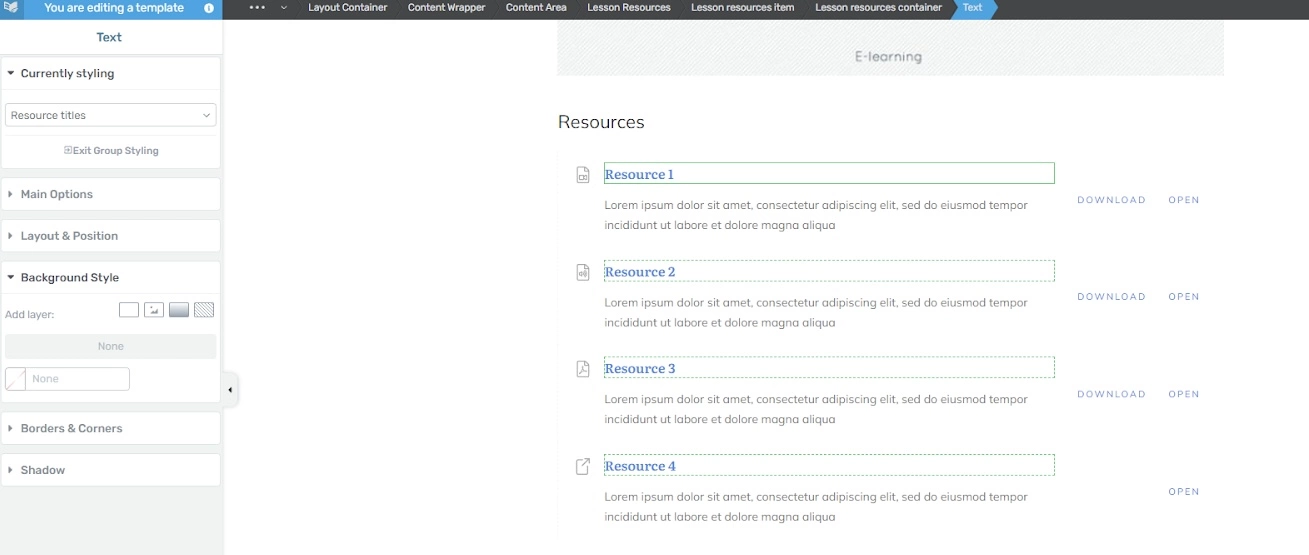Select Content Wrapper breadcrumb

point(447,8)
